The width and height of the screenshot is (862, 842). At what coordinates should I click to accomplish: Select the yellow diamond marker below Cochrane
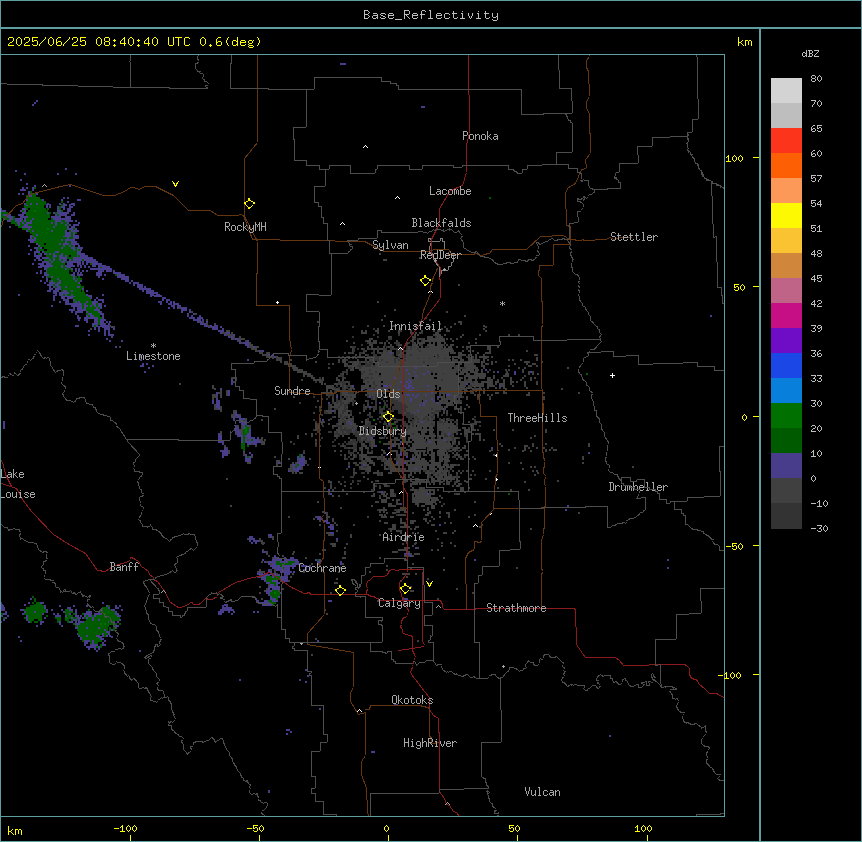coord(340,590)
